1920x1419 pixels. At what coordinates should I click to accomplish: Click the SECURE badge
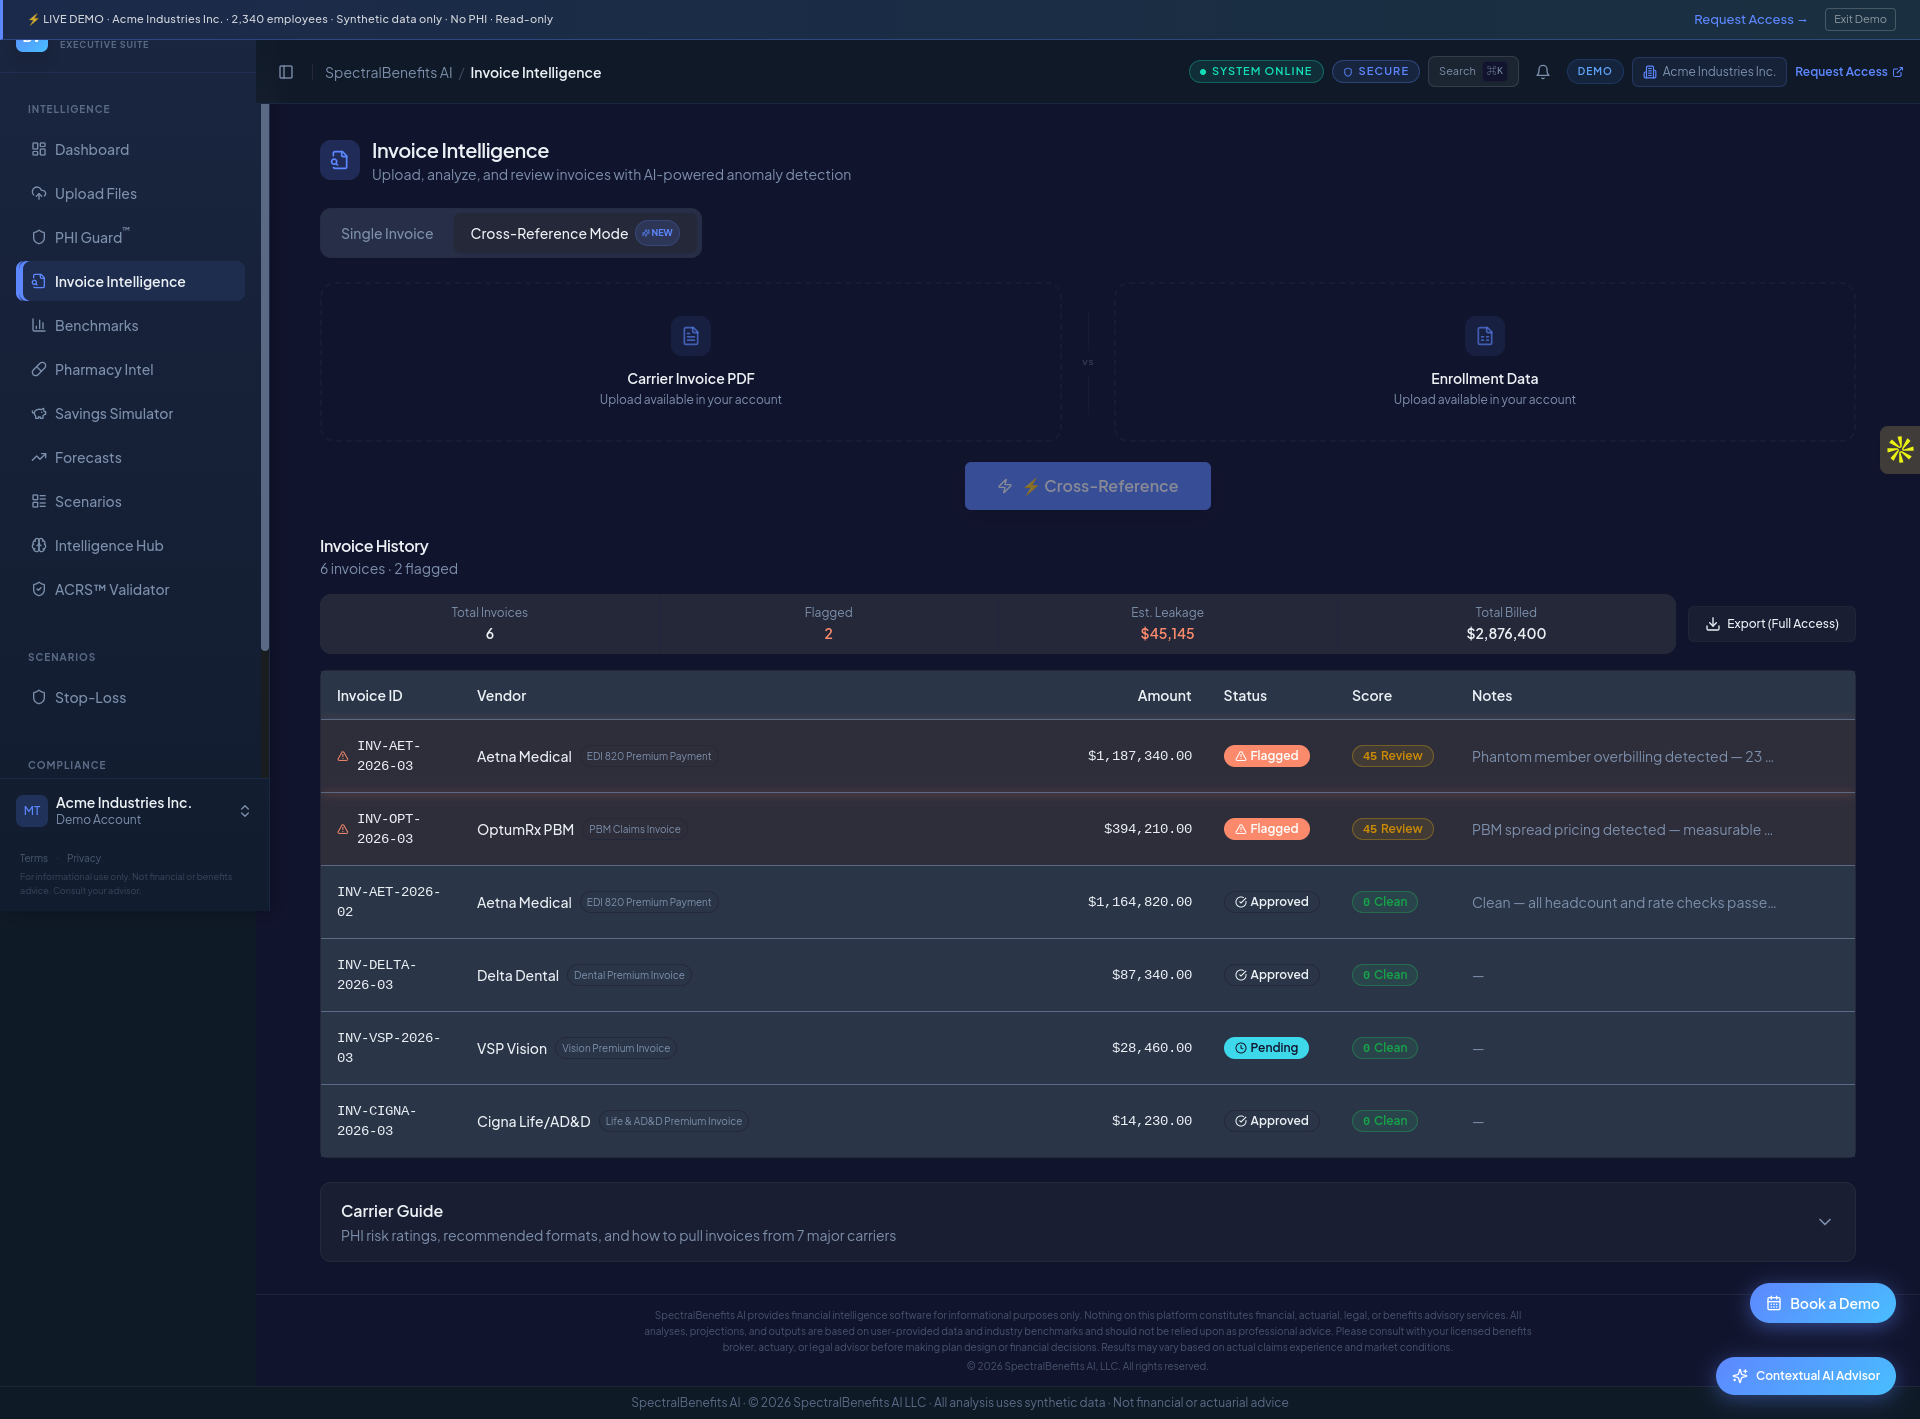click(1376, 72)
